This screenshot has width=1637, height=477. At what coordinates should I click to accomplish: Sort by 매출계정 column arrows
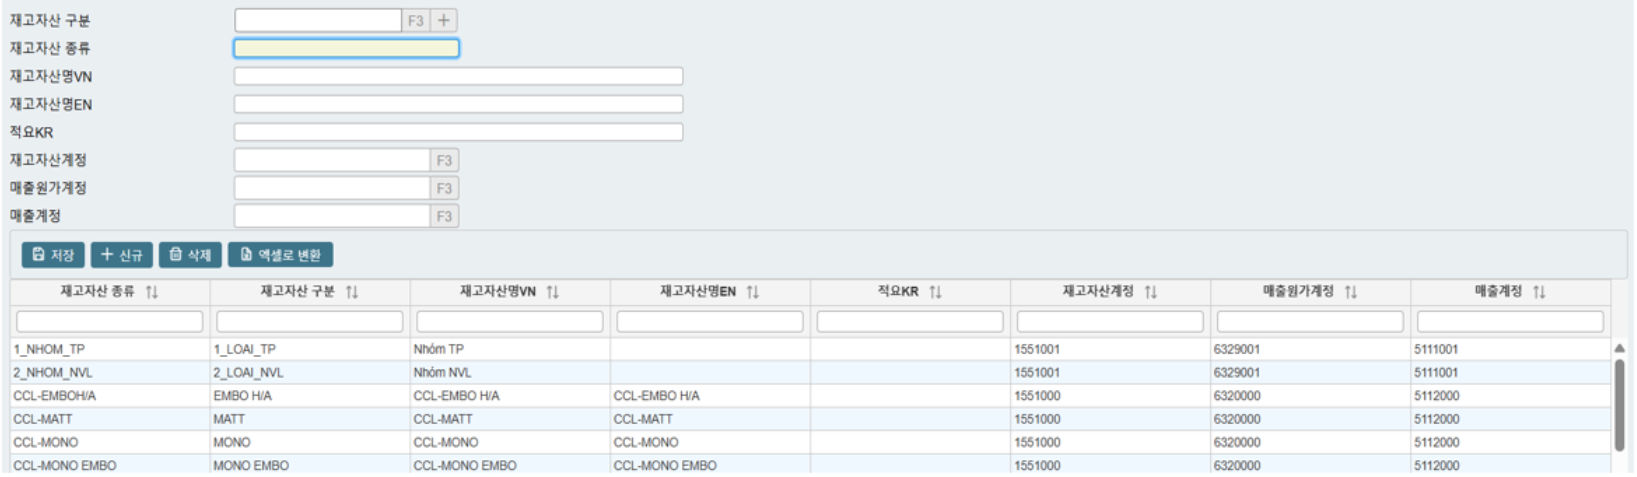(x=1539, y=292)
